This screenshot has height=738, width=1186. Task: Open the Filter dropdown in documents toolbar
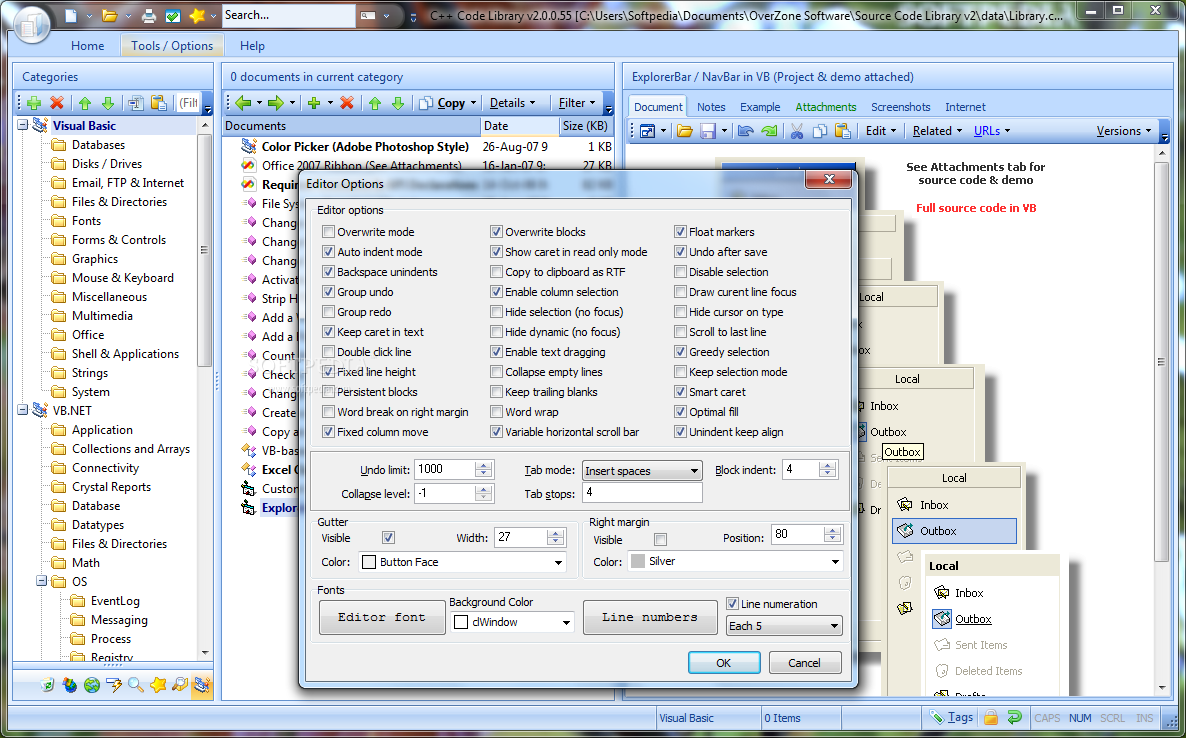576,103
